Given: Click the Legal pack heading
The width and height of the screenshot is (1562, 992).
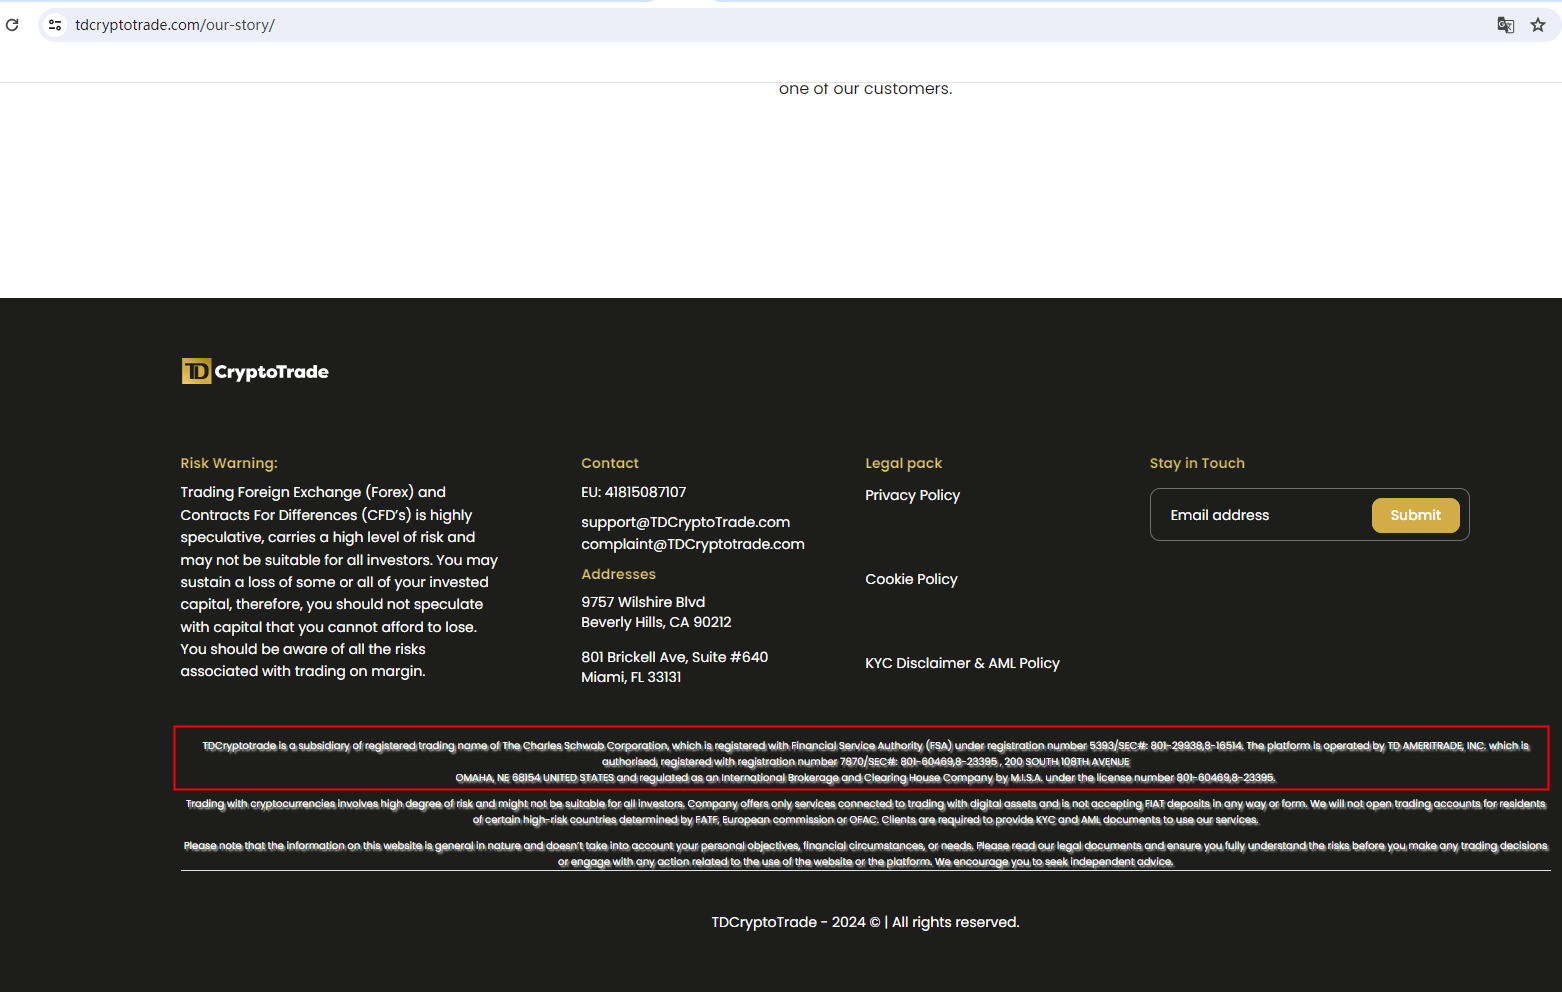Looking at the screenshot, I should (904, 463).
